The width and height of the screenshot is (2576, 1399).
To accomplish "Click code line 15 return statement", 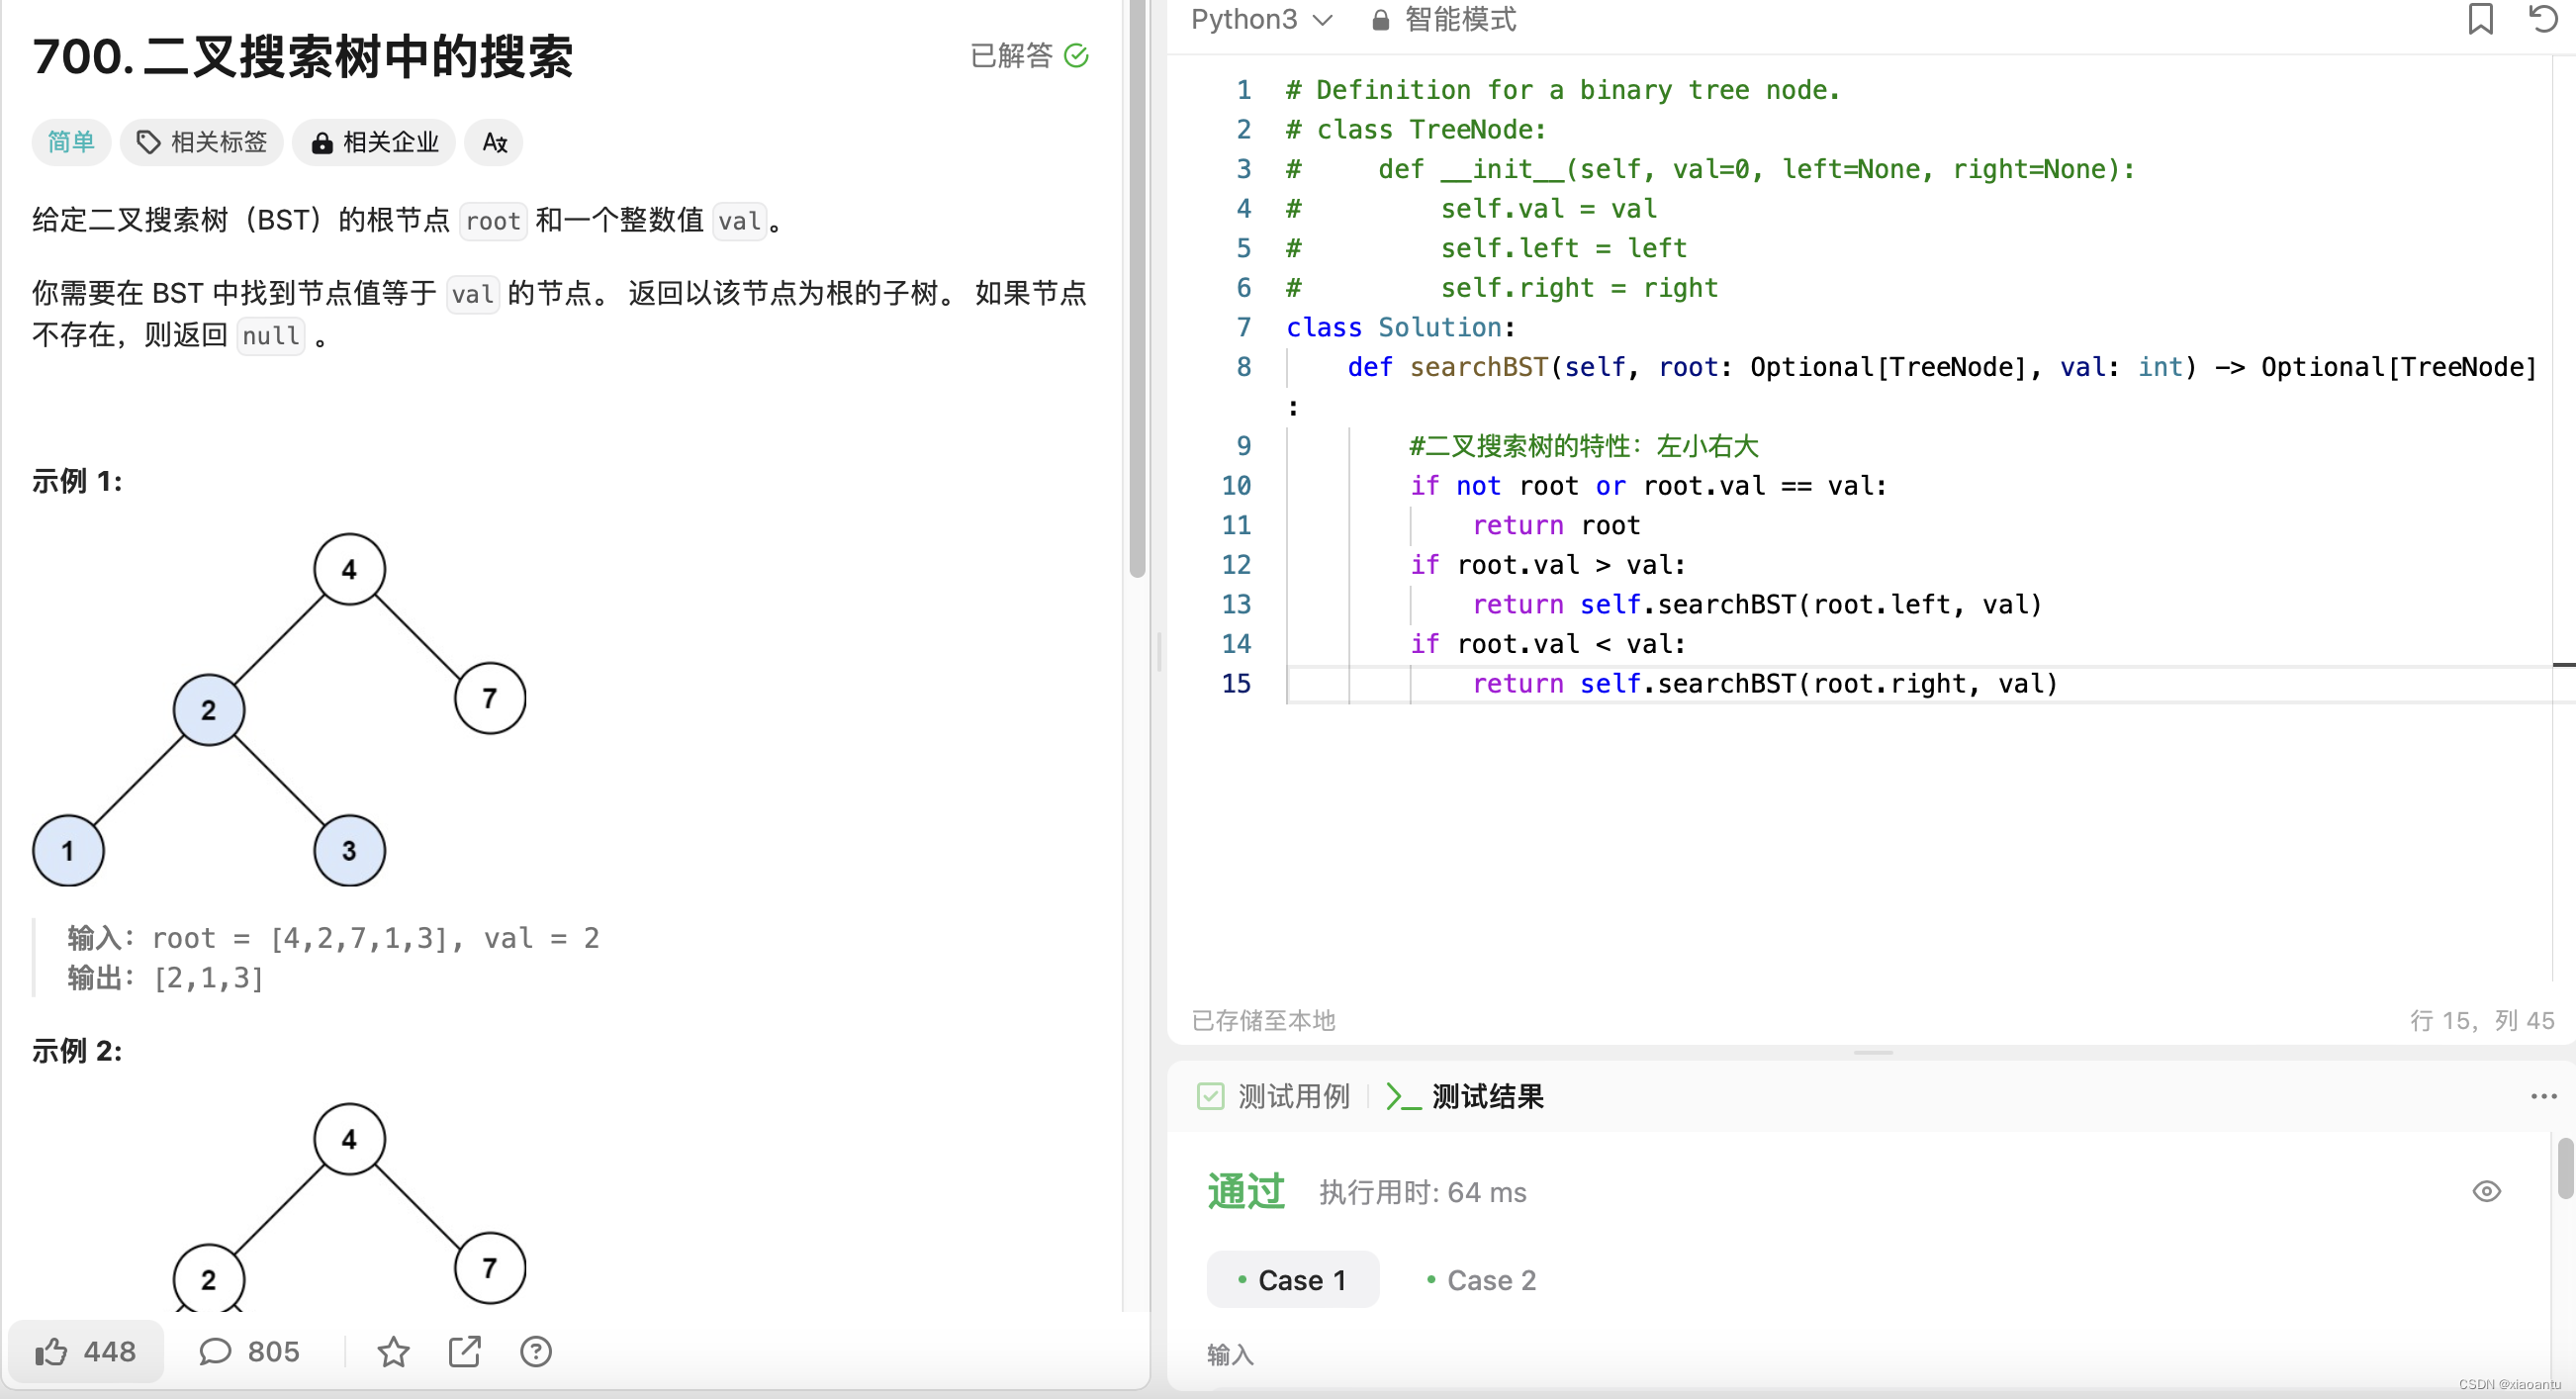I will click(1764, 683).
